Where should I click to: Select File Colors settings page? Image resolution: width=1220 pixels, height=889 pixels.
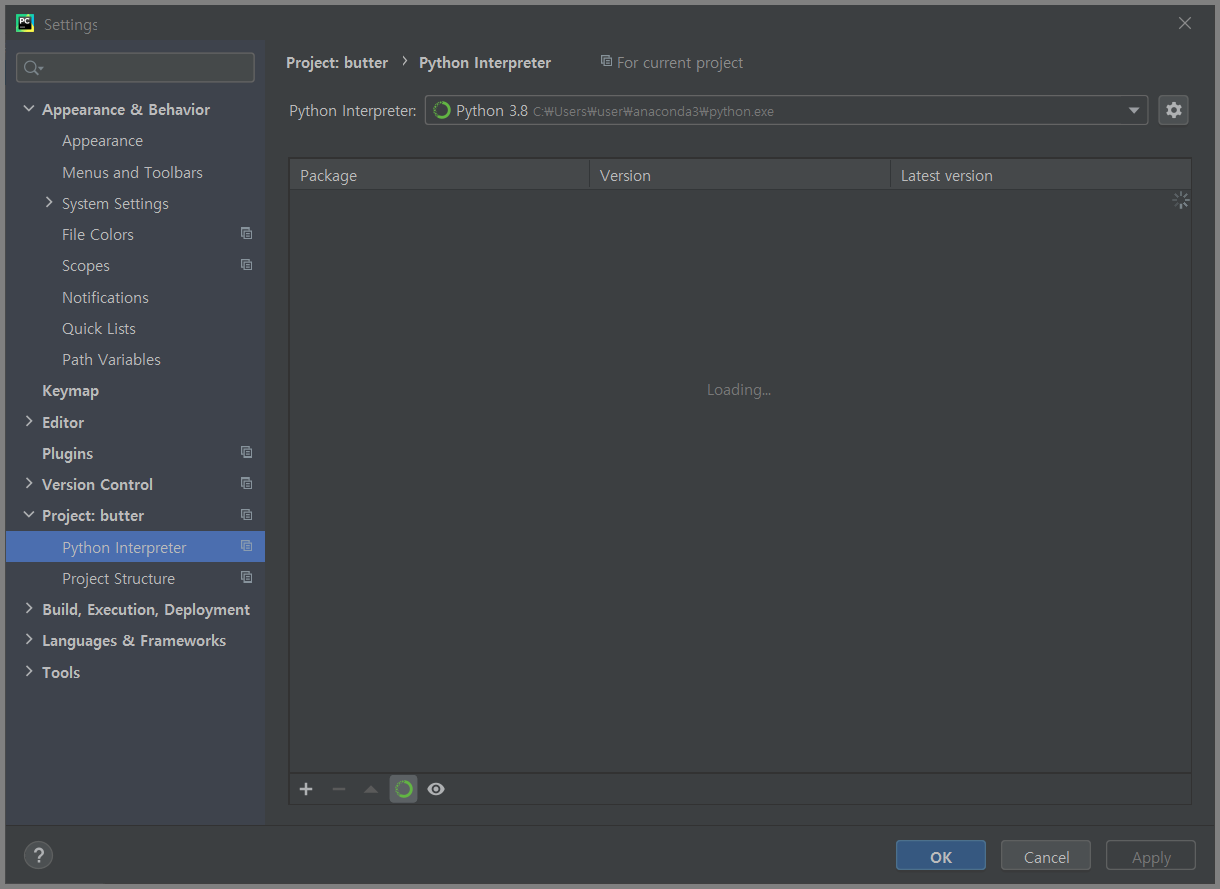[x=98, y=234]
